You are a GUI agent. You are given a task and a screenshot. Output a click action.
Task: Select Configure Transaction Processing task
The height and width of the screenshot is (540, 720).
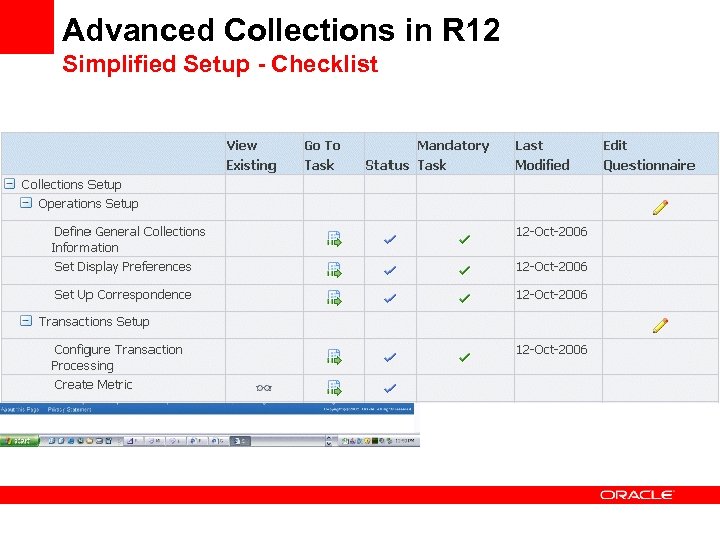[117, 357]
